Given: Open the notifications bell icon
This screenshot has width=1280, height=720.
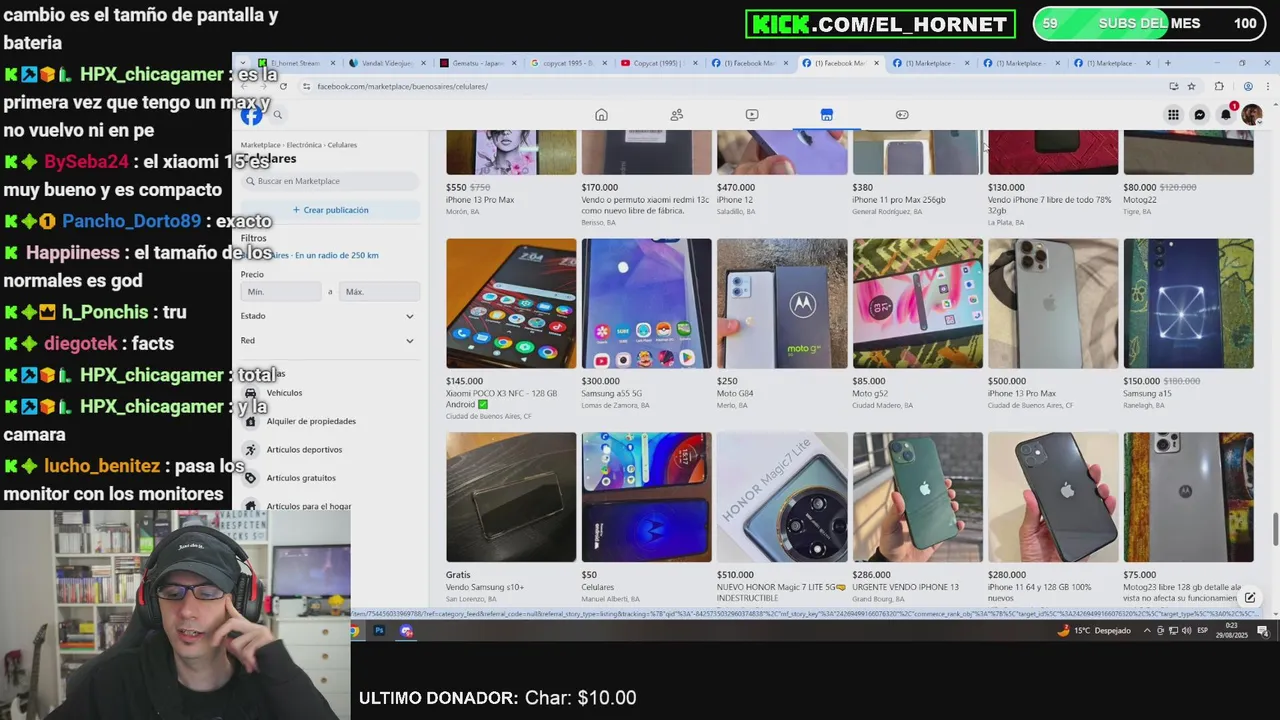Looking at the screenshot, I should coord(1226,115).
